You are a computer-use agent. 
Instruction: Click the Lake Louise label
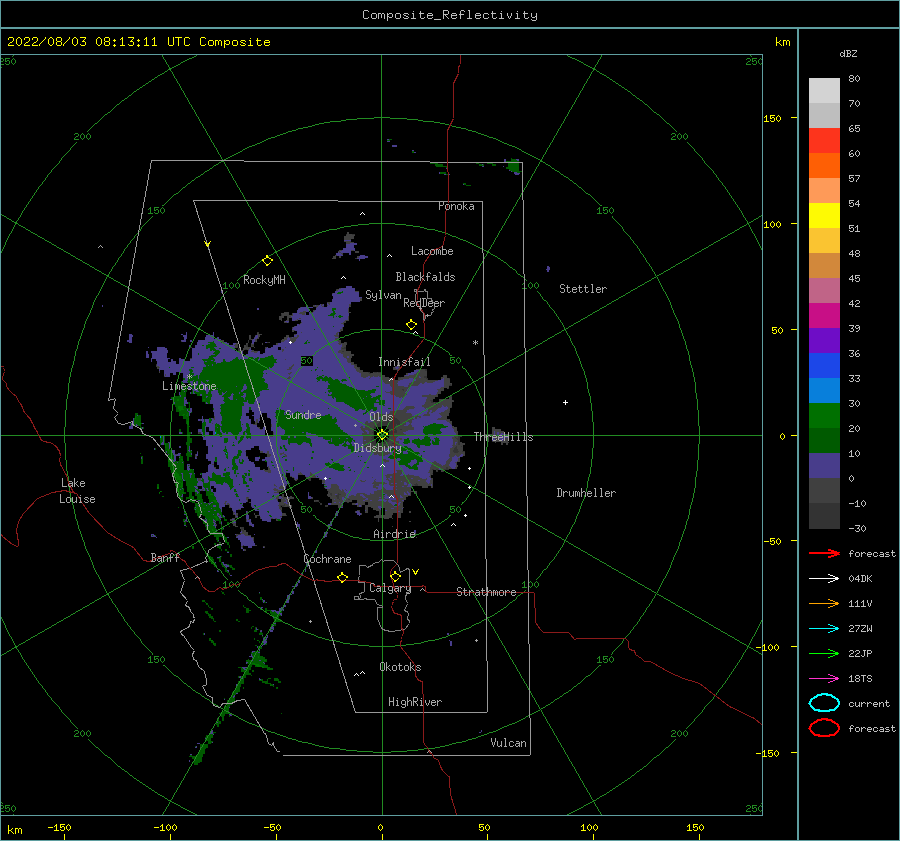pos(77,491)
